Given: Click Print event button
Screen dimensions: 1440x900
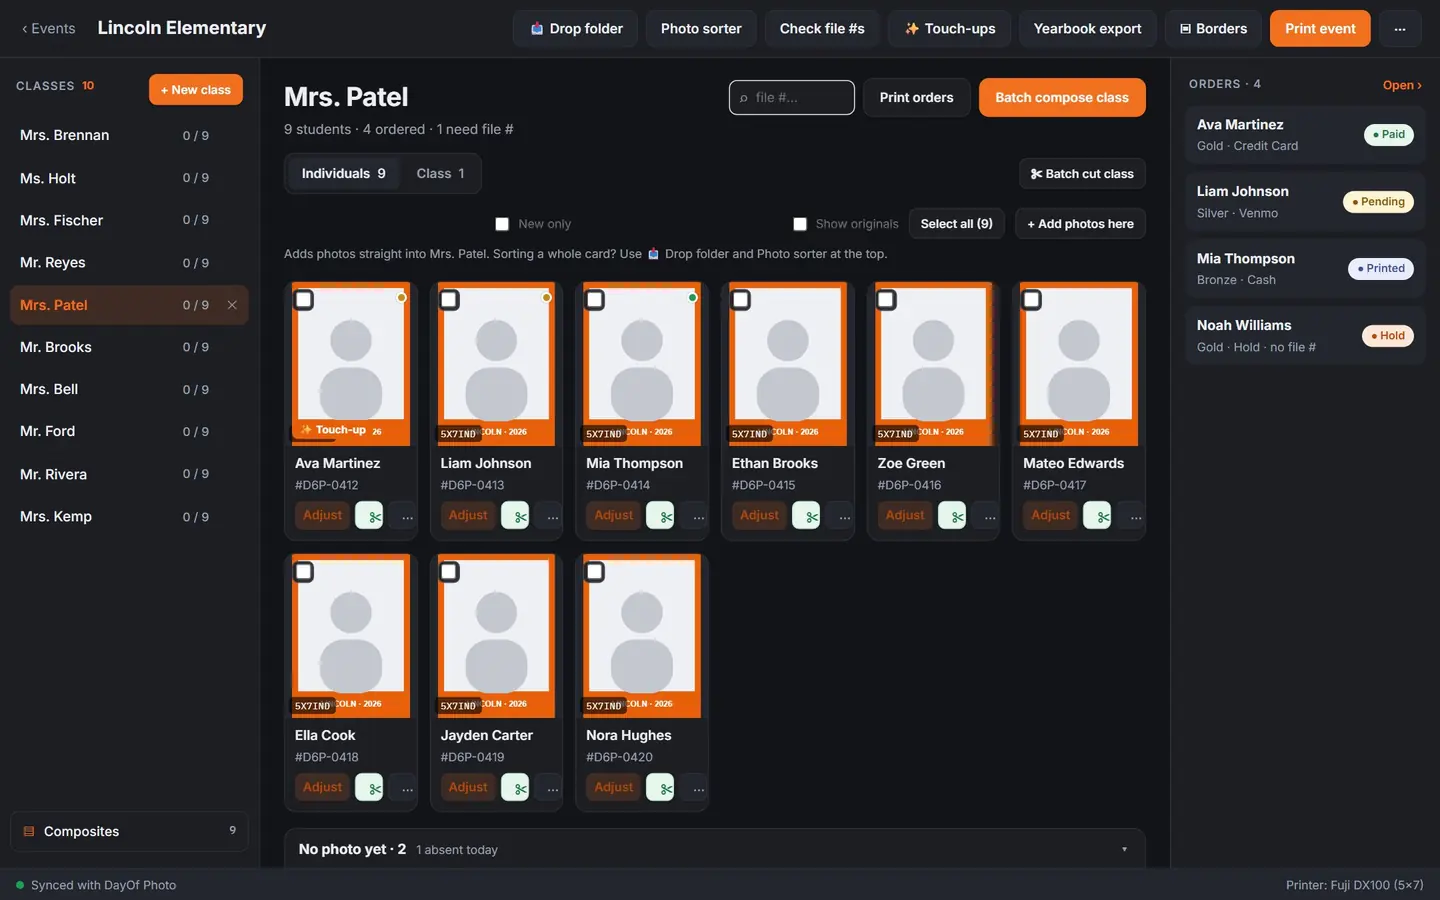Looking at the screenshot, I should pos(1320,29).
